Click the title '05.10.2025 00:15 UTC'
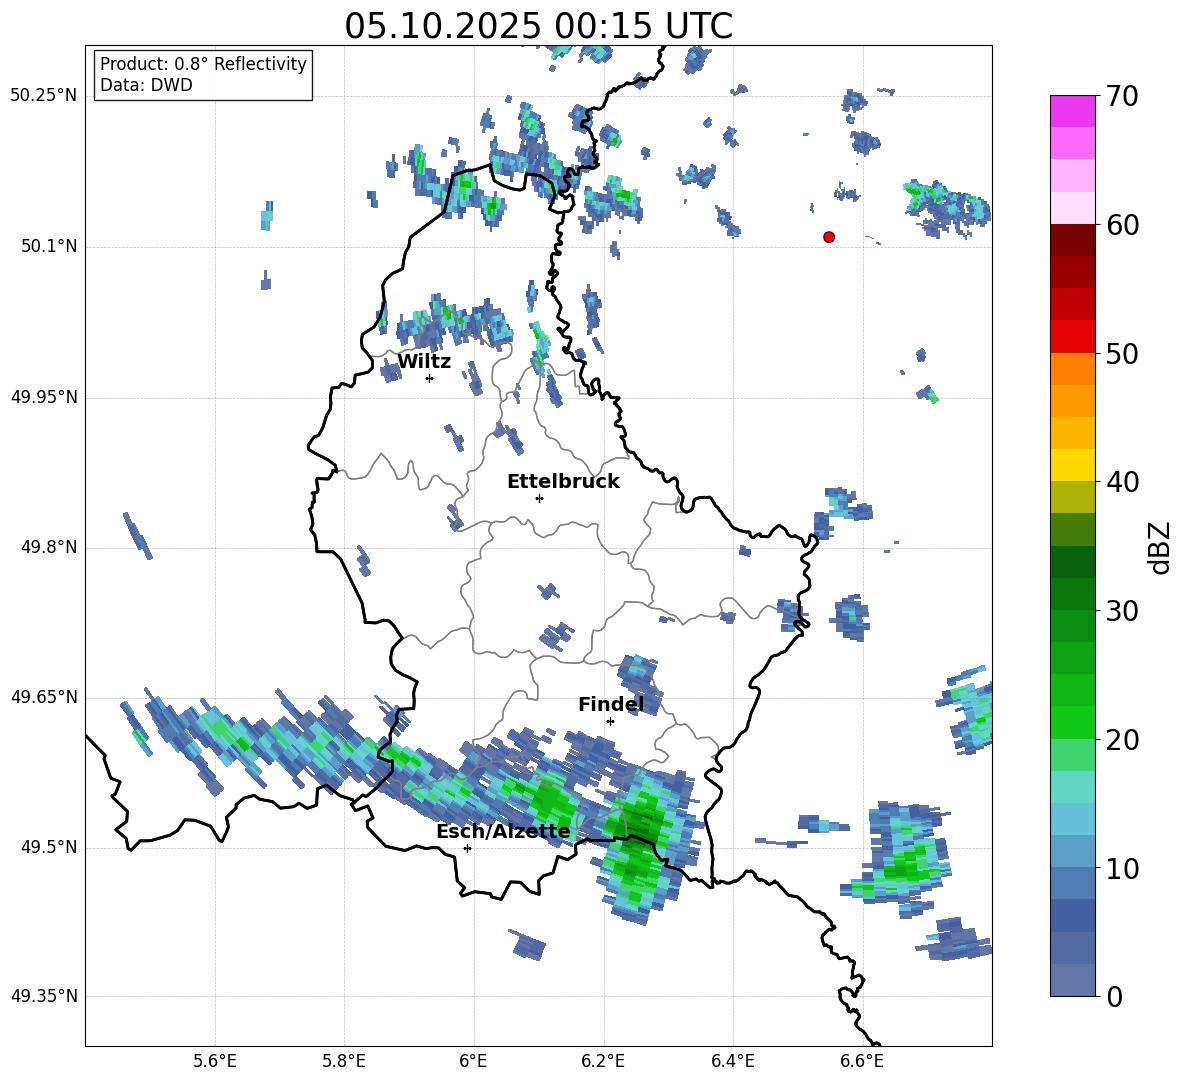This screenshot has height=1081, width=1184. [538, 26]
